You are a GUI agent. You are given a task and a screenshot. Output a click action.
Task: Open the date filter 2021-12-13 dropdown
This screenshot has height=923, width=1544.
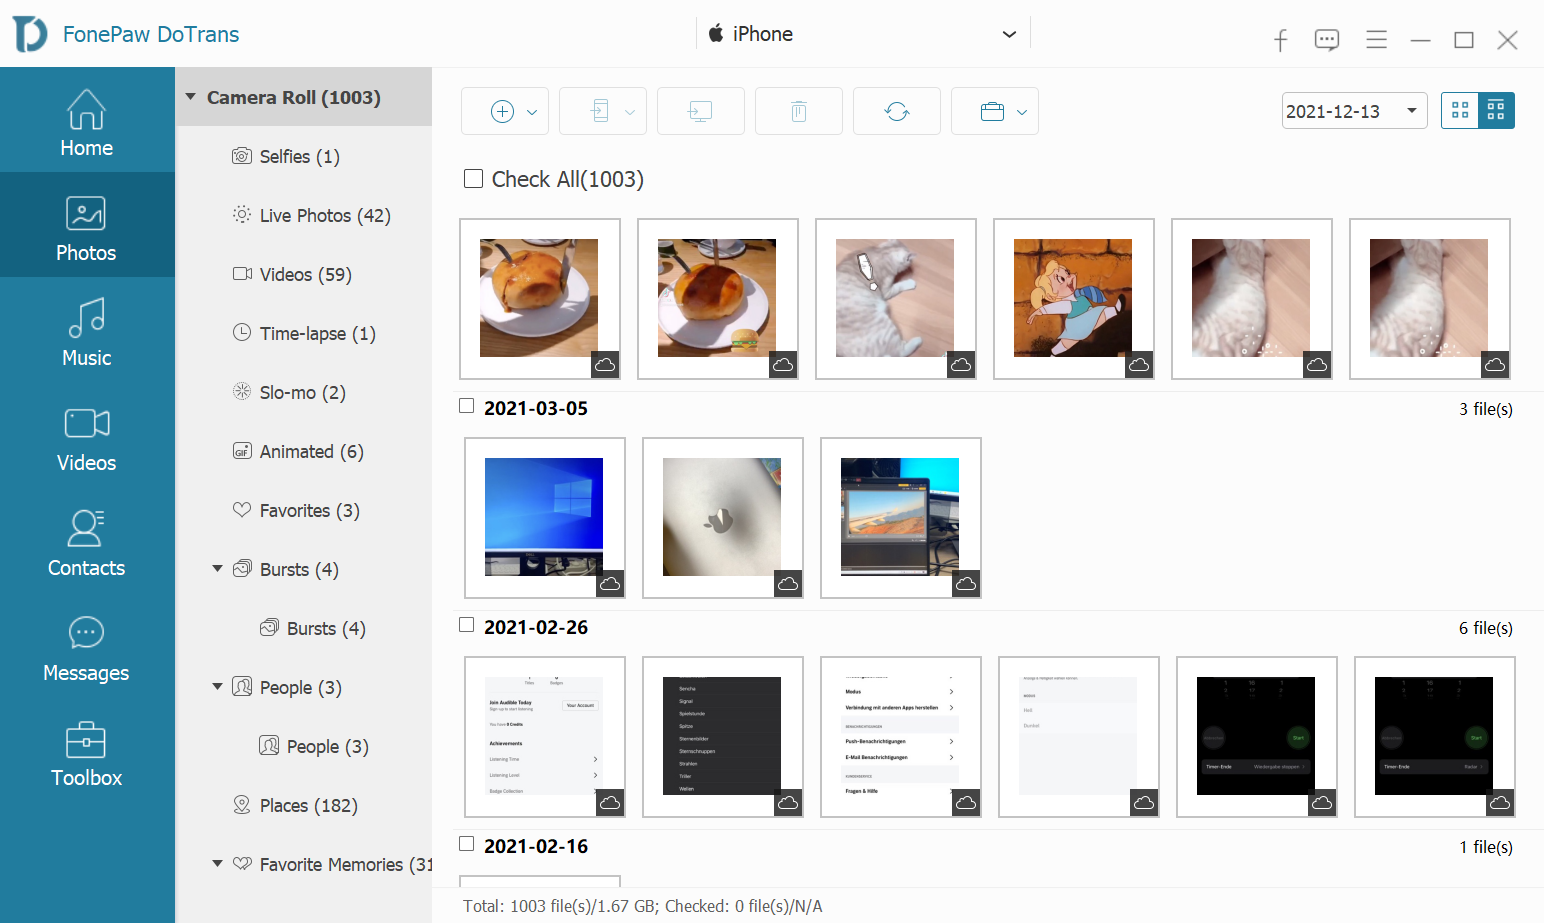(x=1354, y=111)
